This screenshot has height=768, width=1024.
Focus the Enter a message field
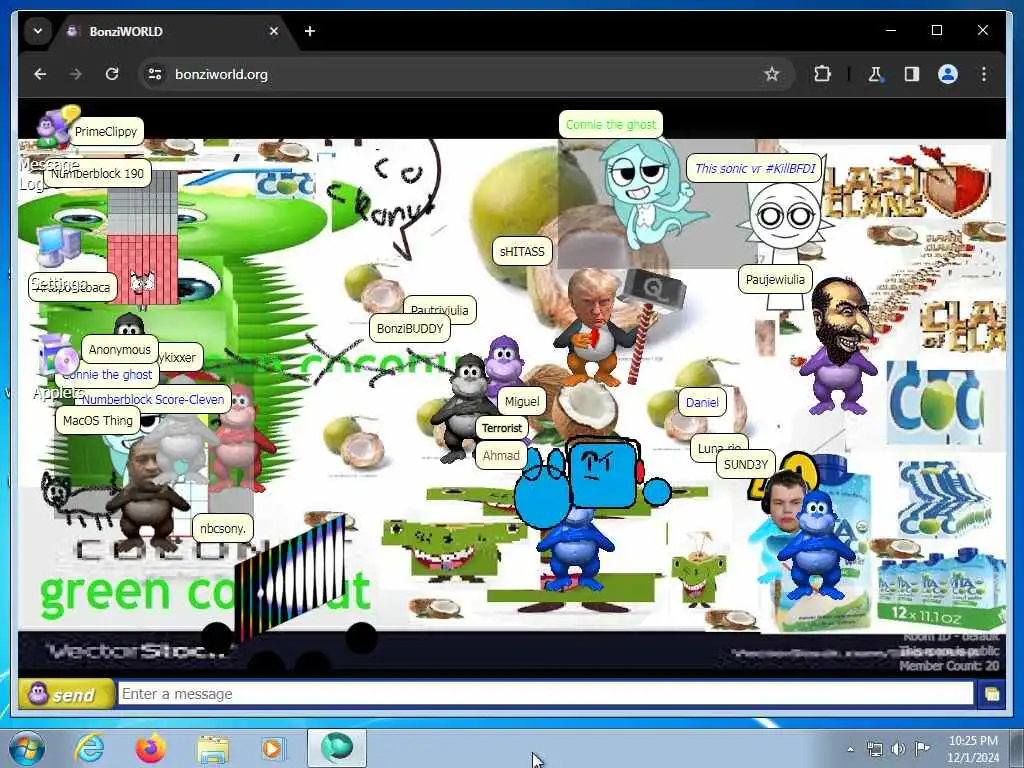tap(545, 694)
